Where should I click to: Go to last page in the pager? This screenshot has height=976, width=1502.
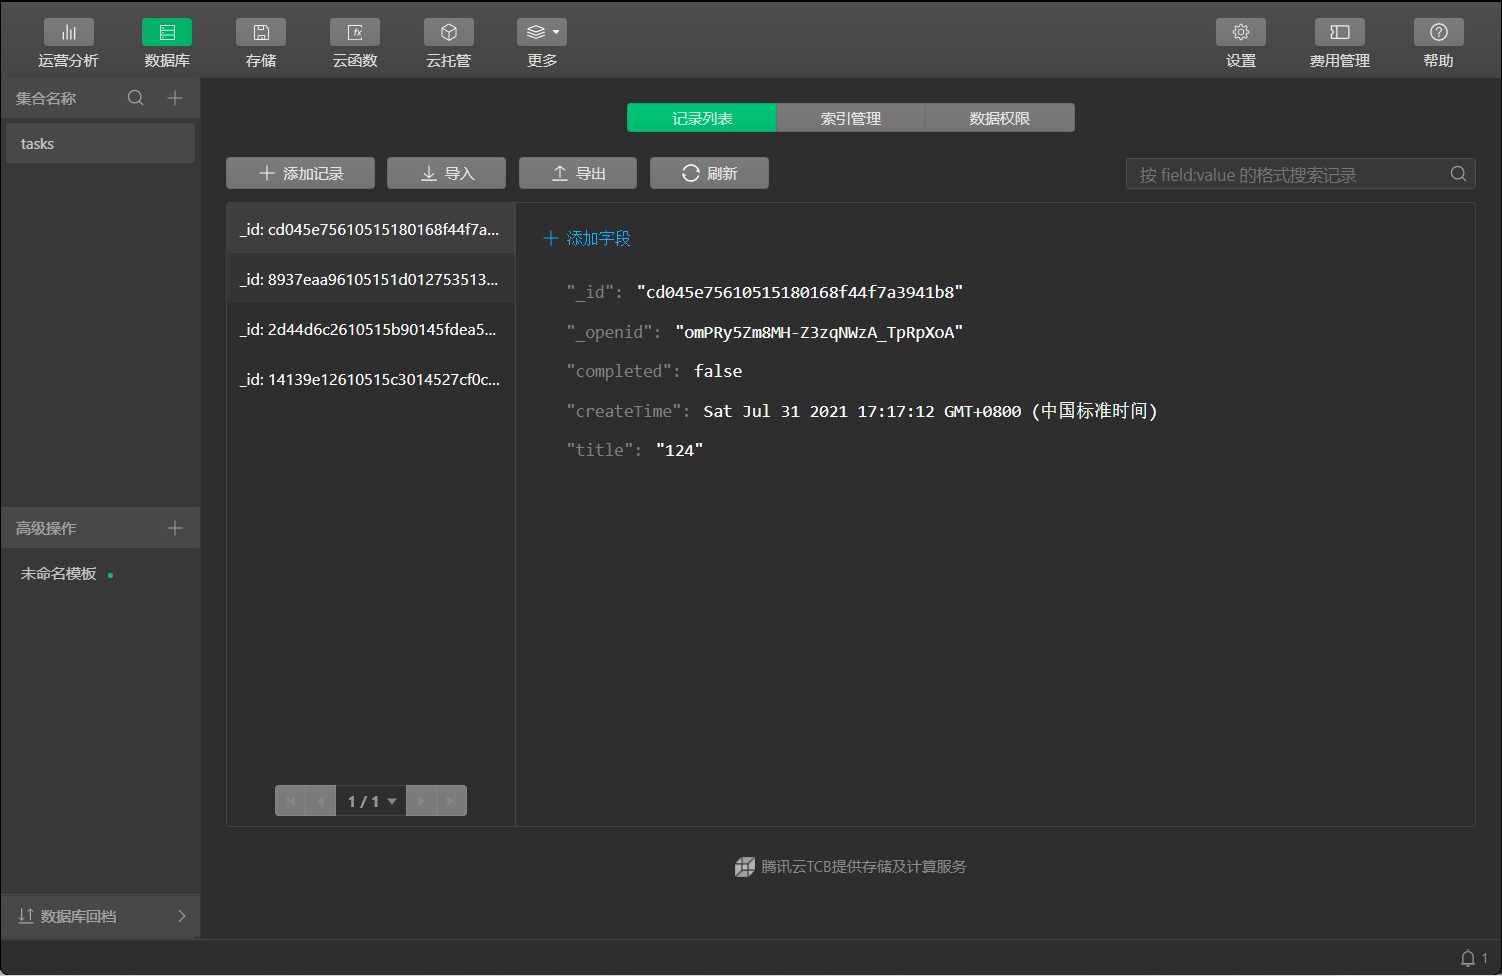451,801
